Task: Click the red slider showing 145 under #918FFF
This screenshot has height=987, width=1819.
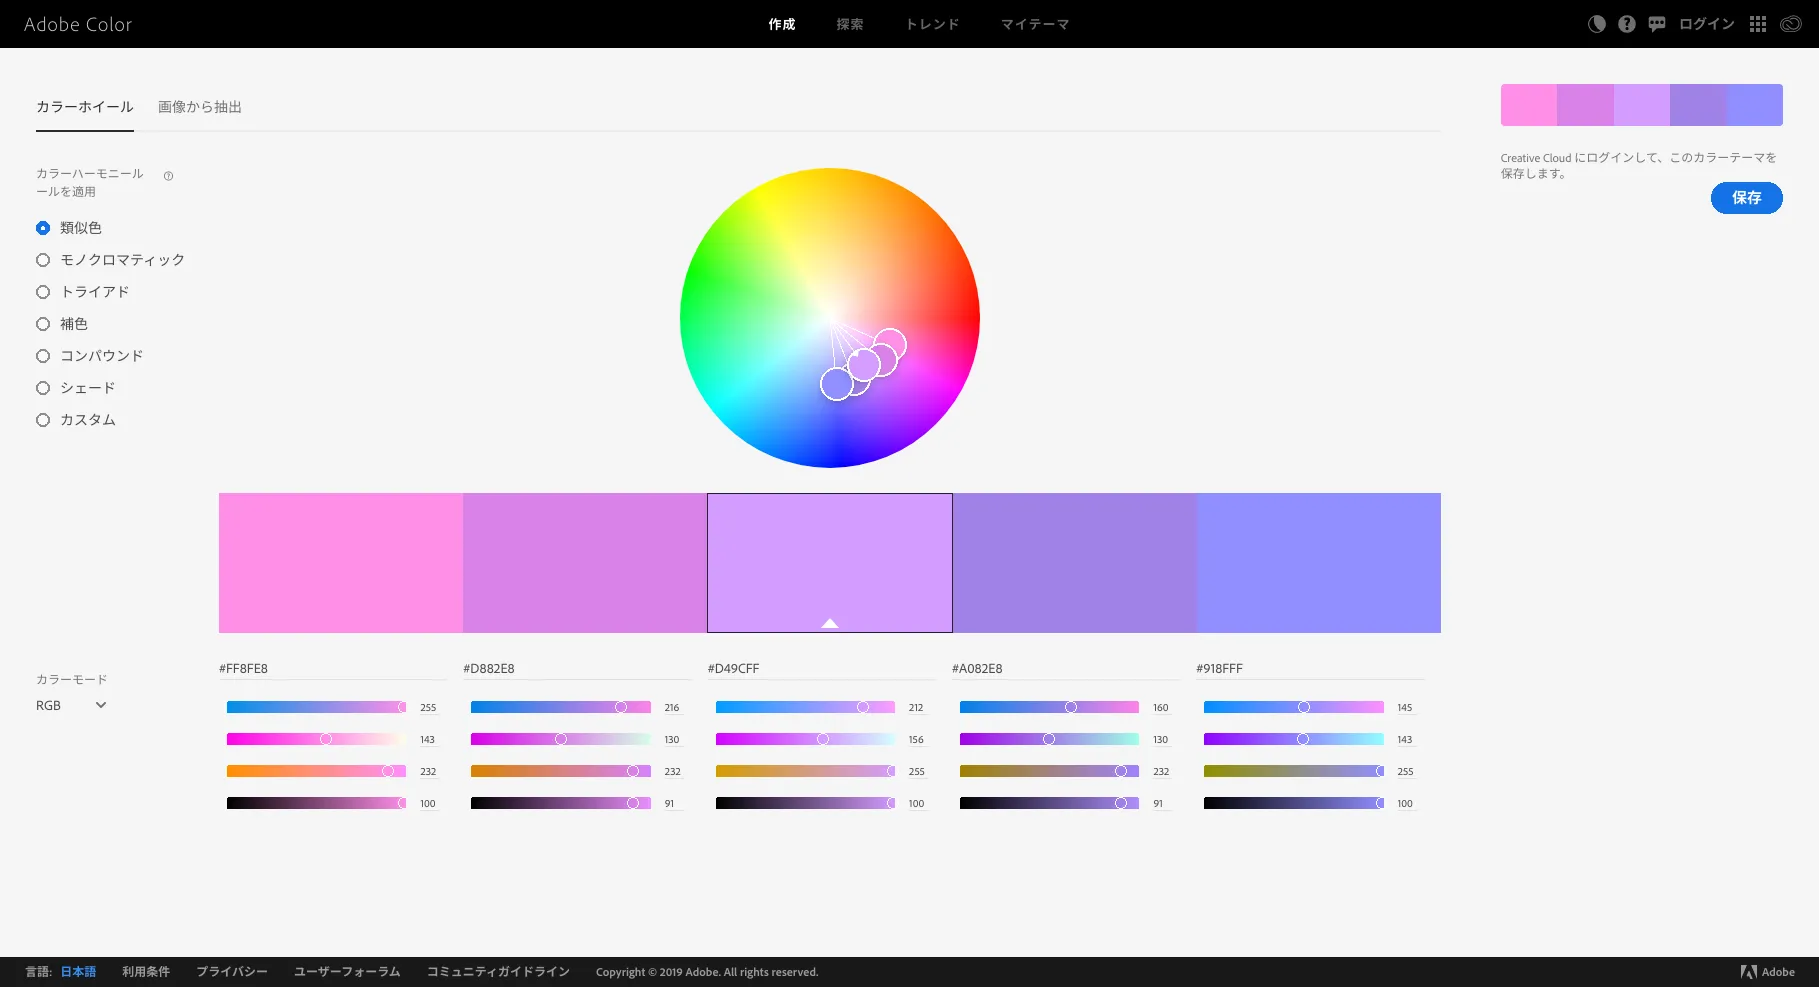Action: pos(1294,707)
